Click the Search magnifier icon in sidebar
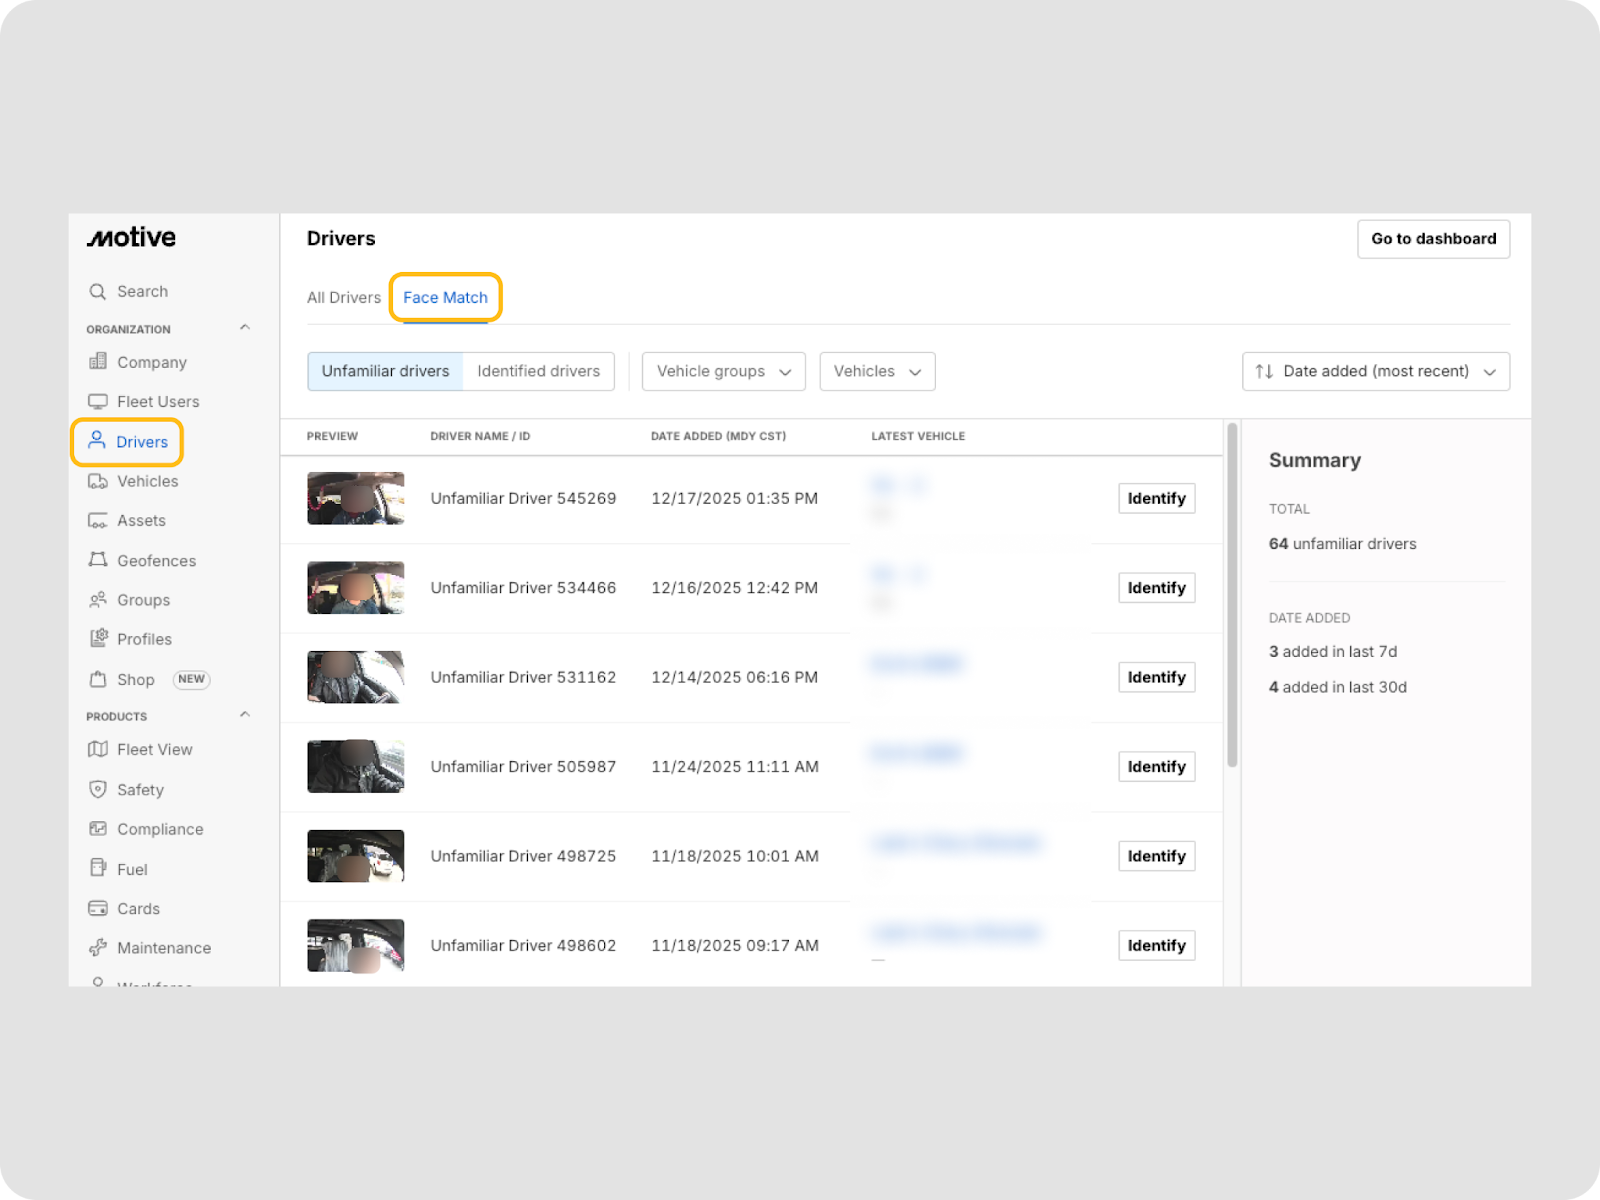 click(x=97, y=291)
